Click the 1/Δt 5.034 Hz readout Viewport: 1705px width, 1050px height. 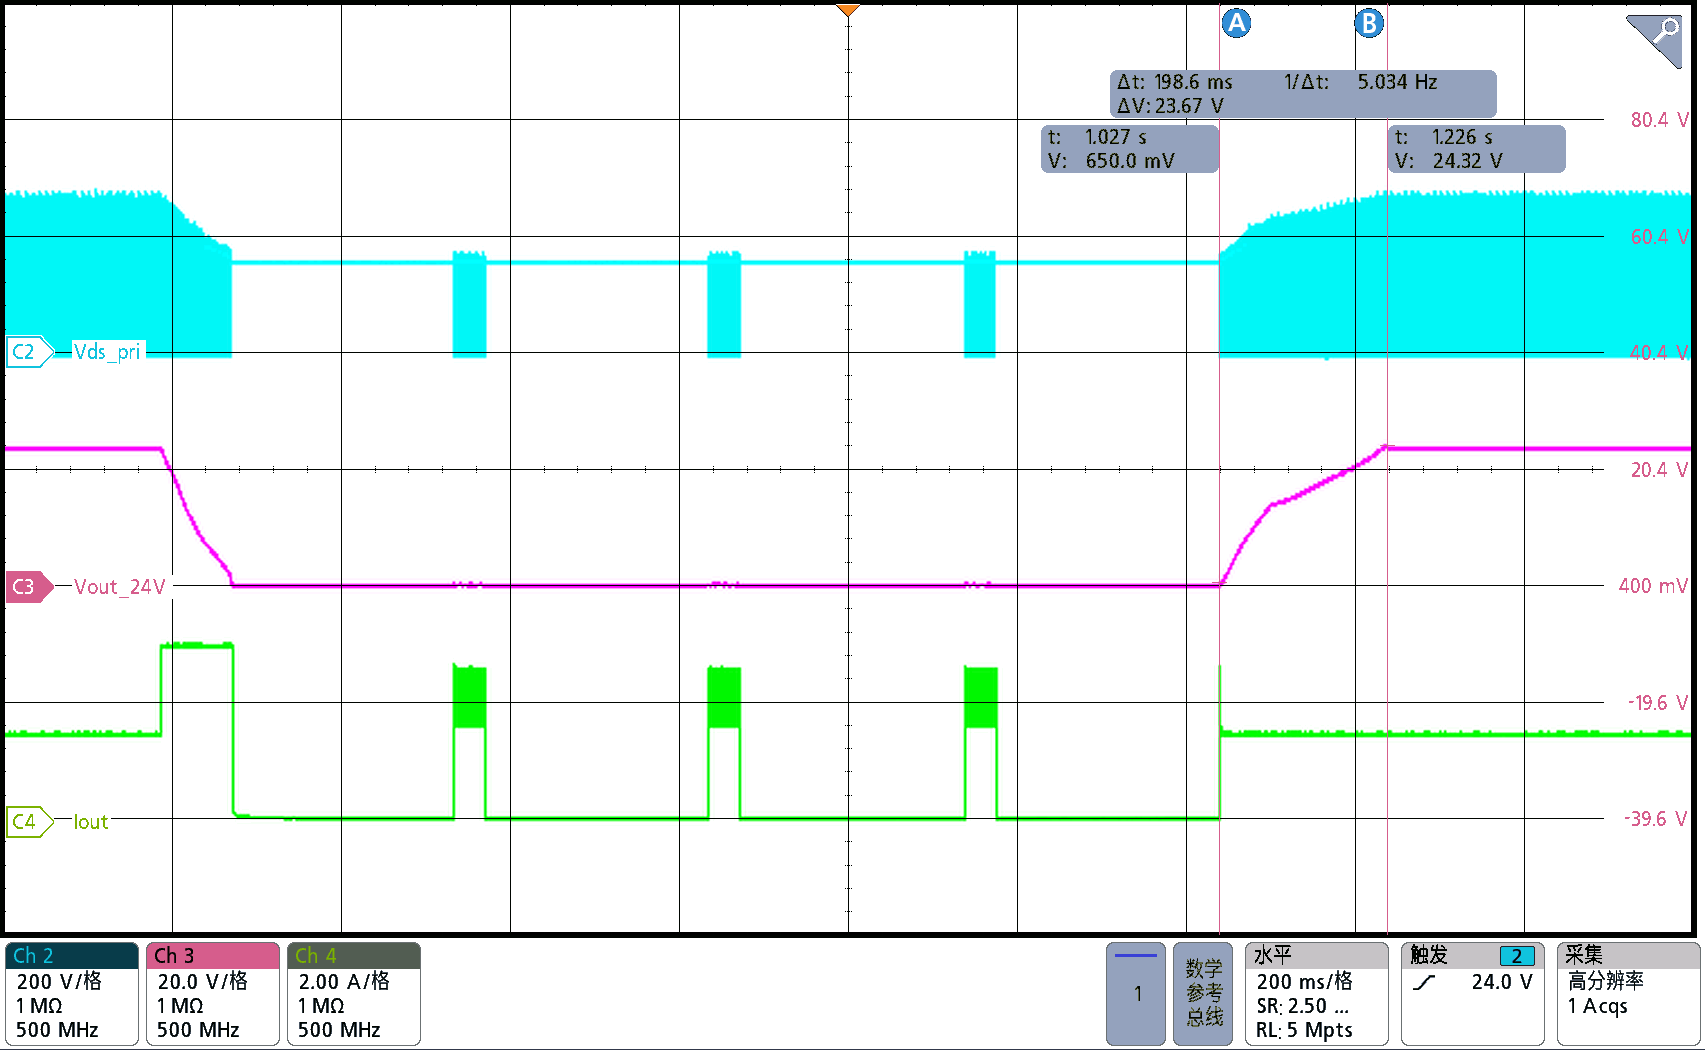click(x=1360, y=82)
